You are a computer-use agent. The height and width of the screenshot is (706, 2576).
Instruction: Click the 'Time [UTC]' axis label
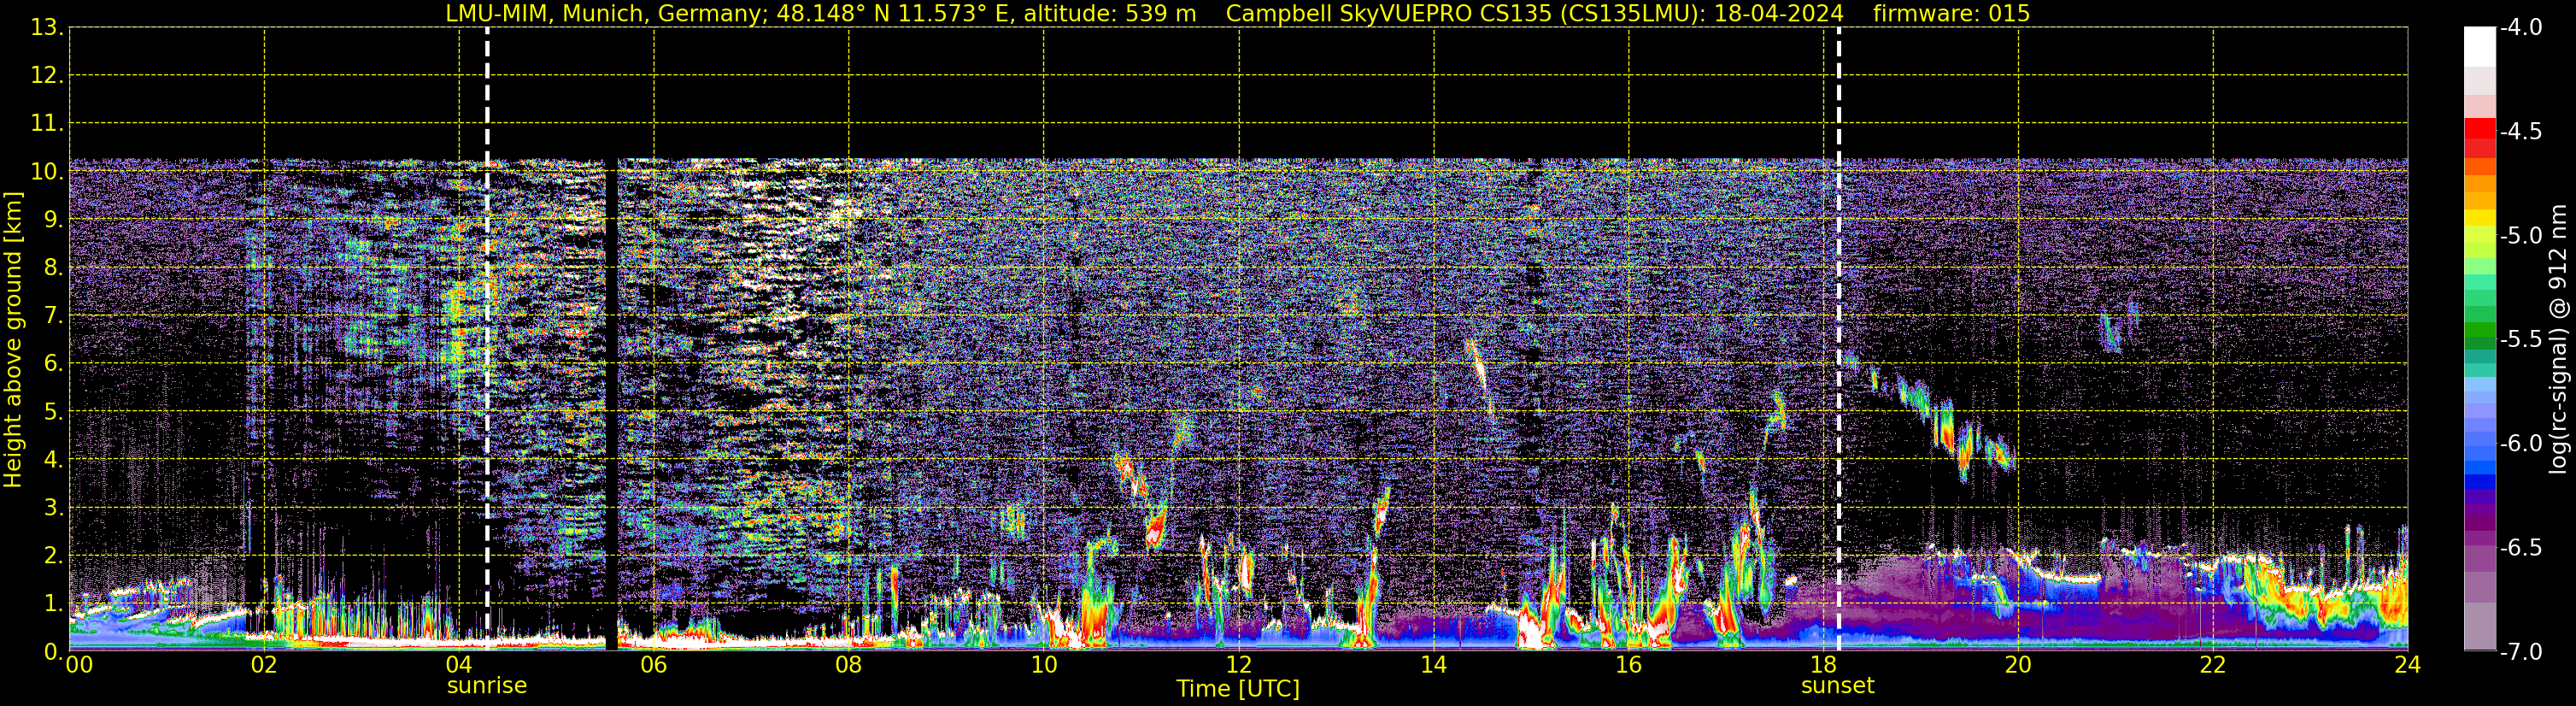(x=1238, y=689)
